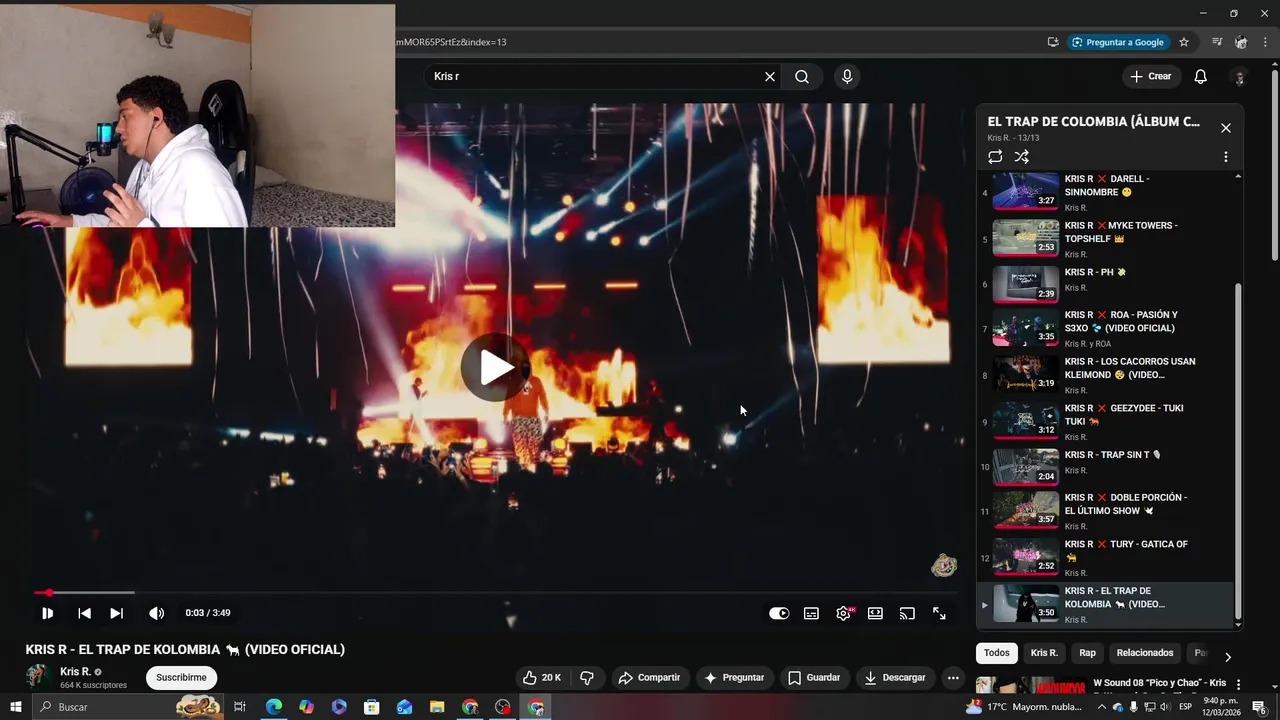Open Kris R. channel avatar below title
This screenshot has width=1280, height=720.
(39, 677)
